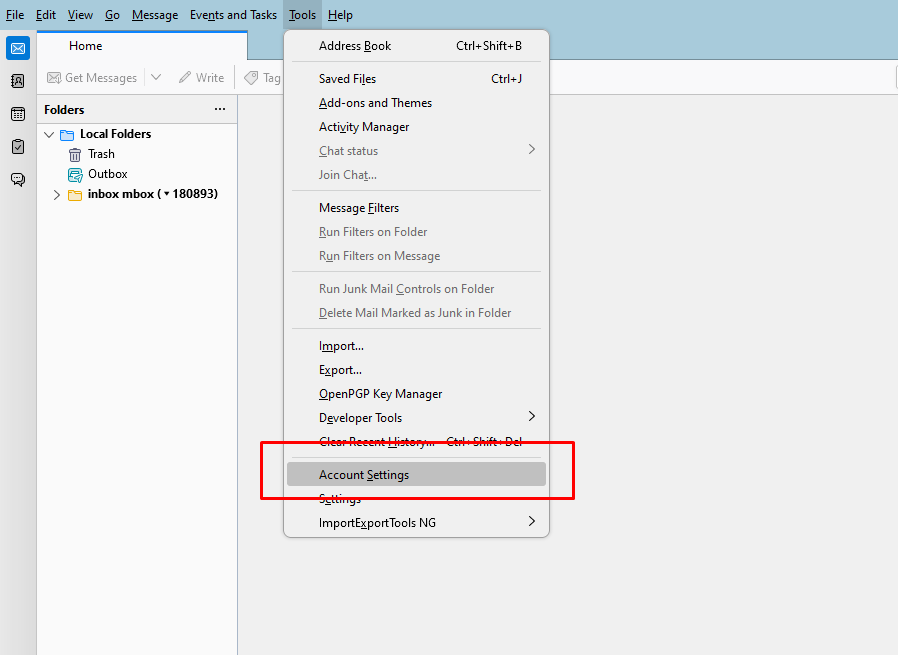Open the Calendar sidebar icon
This screenshot has width=898, height=655.
click(x=17, y=114)
